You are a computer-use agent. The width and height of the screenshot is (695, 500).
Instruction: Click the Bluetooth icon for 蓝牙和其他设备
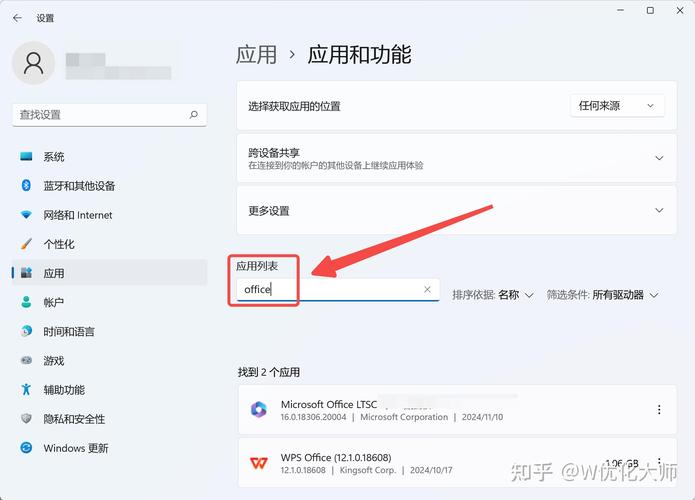(x=26, y=185)
